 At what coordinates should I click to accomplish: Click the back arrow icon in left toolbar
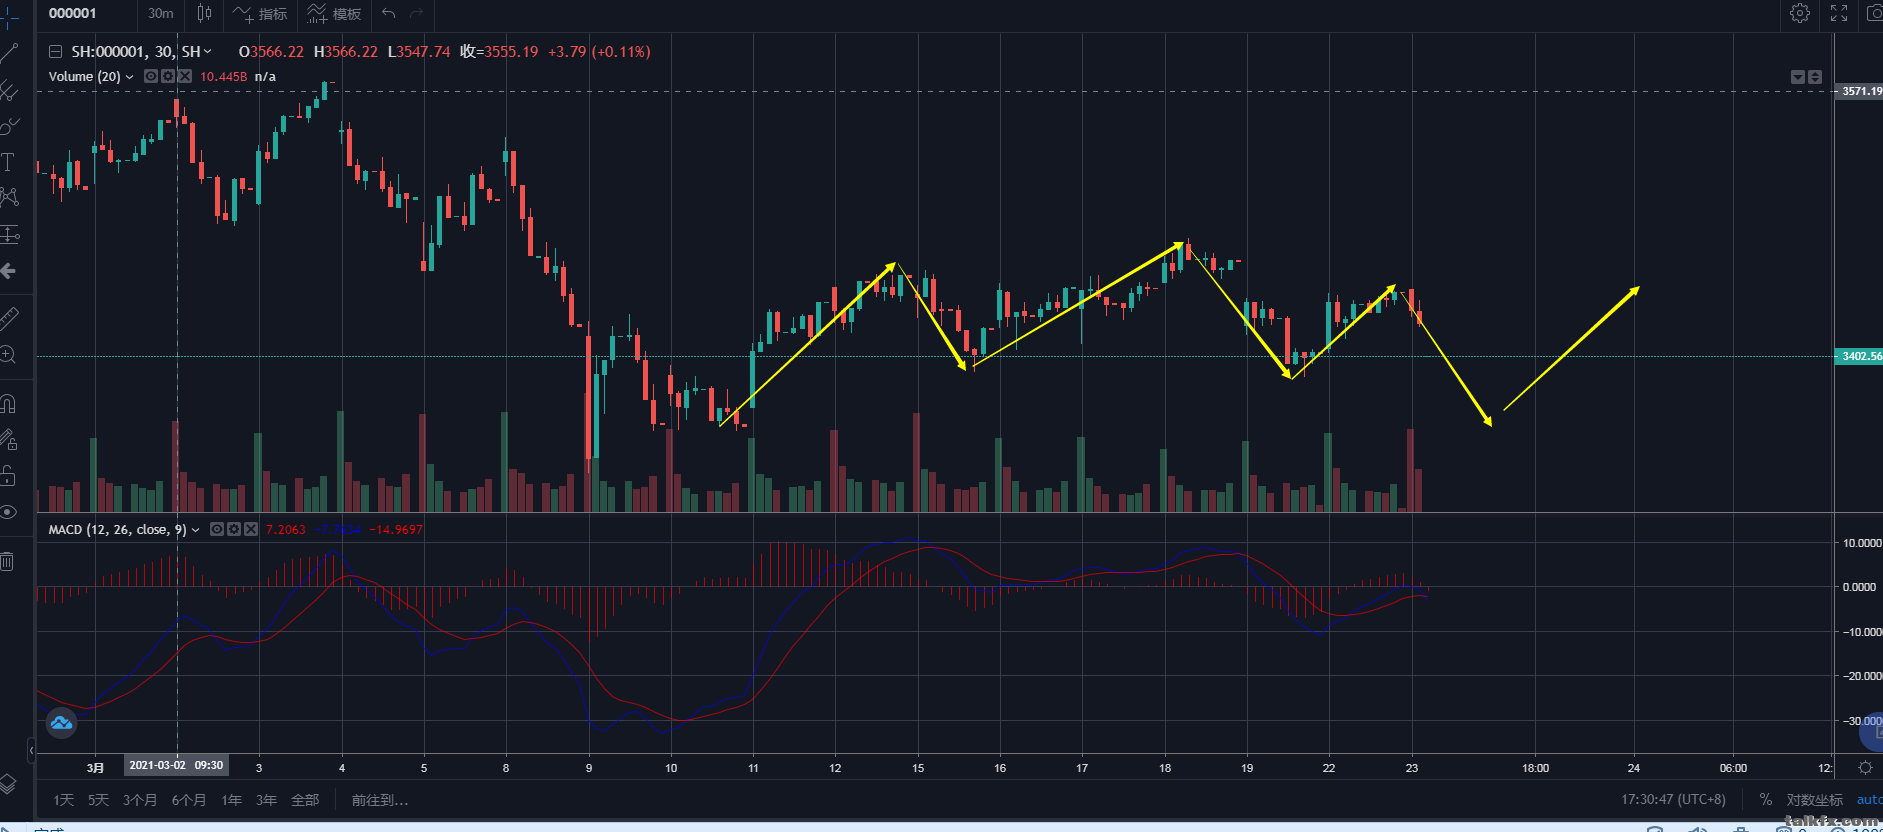click(9, 271)
